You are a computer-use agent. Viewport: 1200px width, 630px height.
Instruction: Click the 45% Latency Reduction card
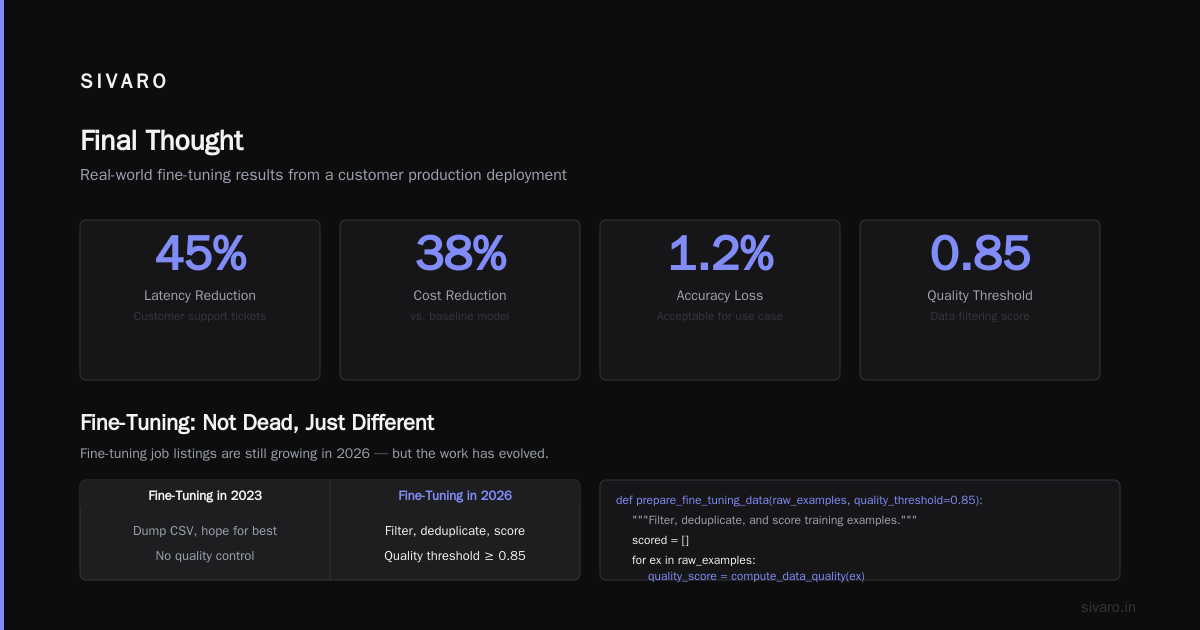pyautogui.click(x=200, y=300)
